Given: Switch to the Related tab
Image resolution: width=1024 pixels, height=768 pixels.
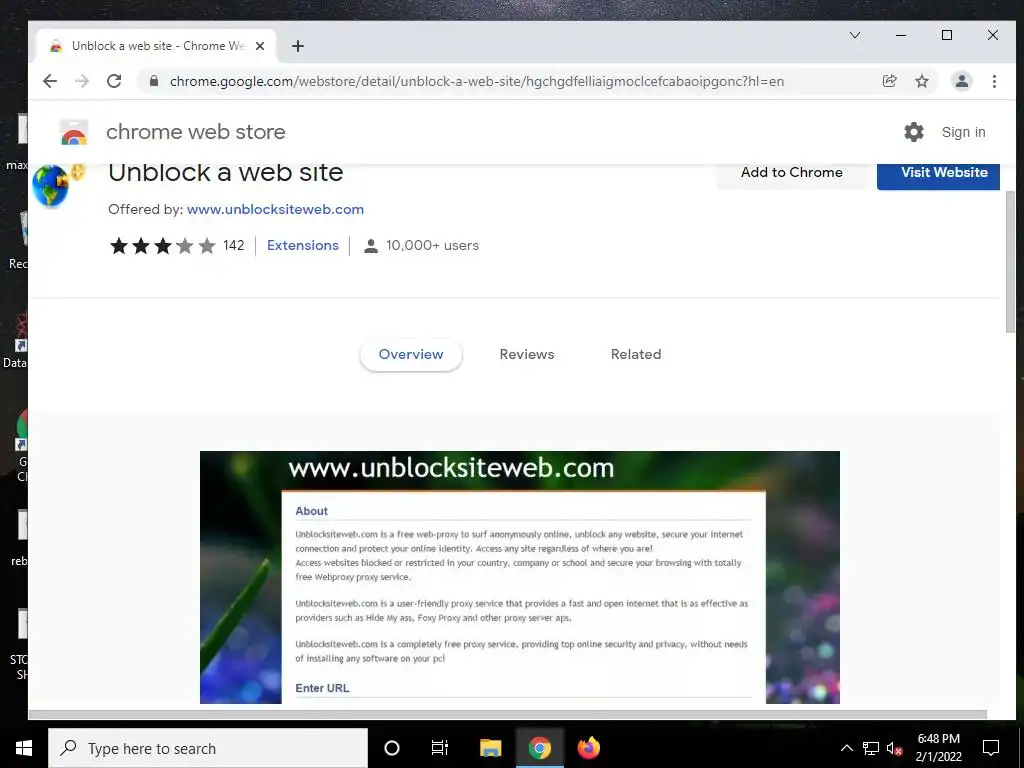Looking at the screenshot, I should click(635, 355).
